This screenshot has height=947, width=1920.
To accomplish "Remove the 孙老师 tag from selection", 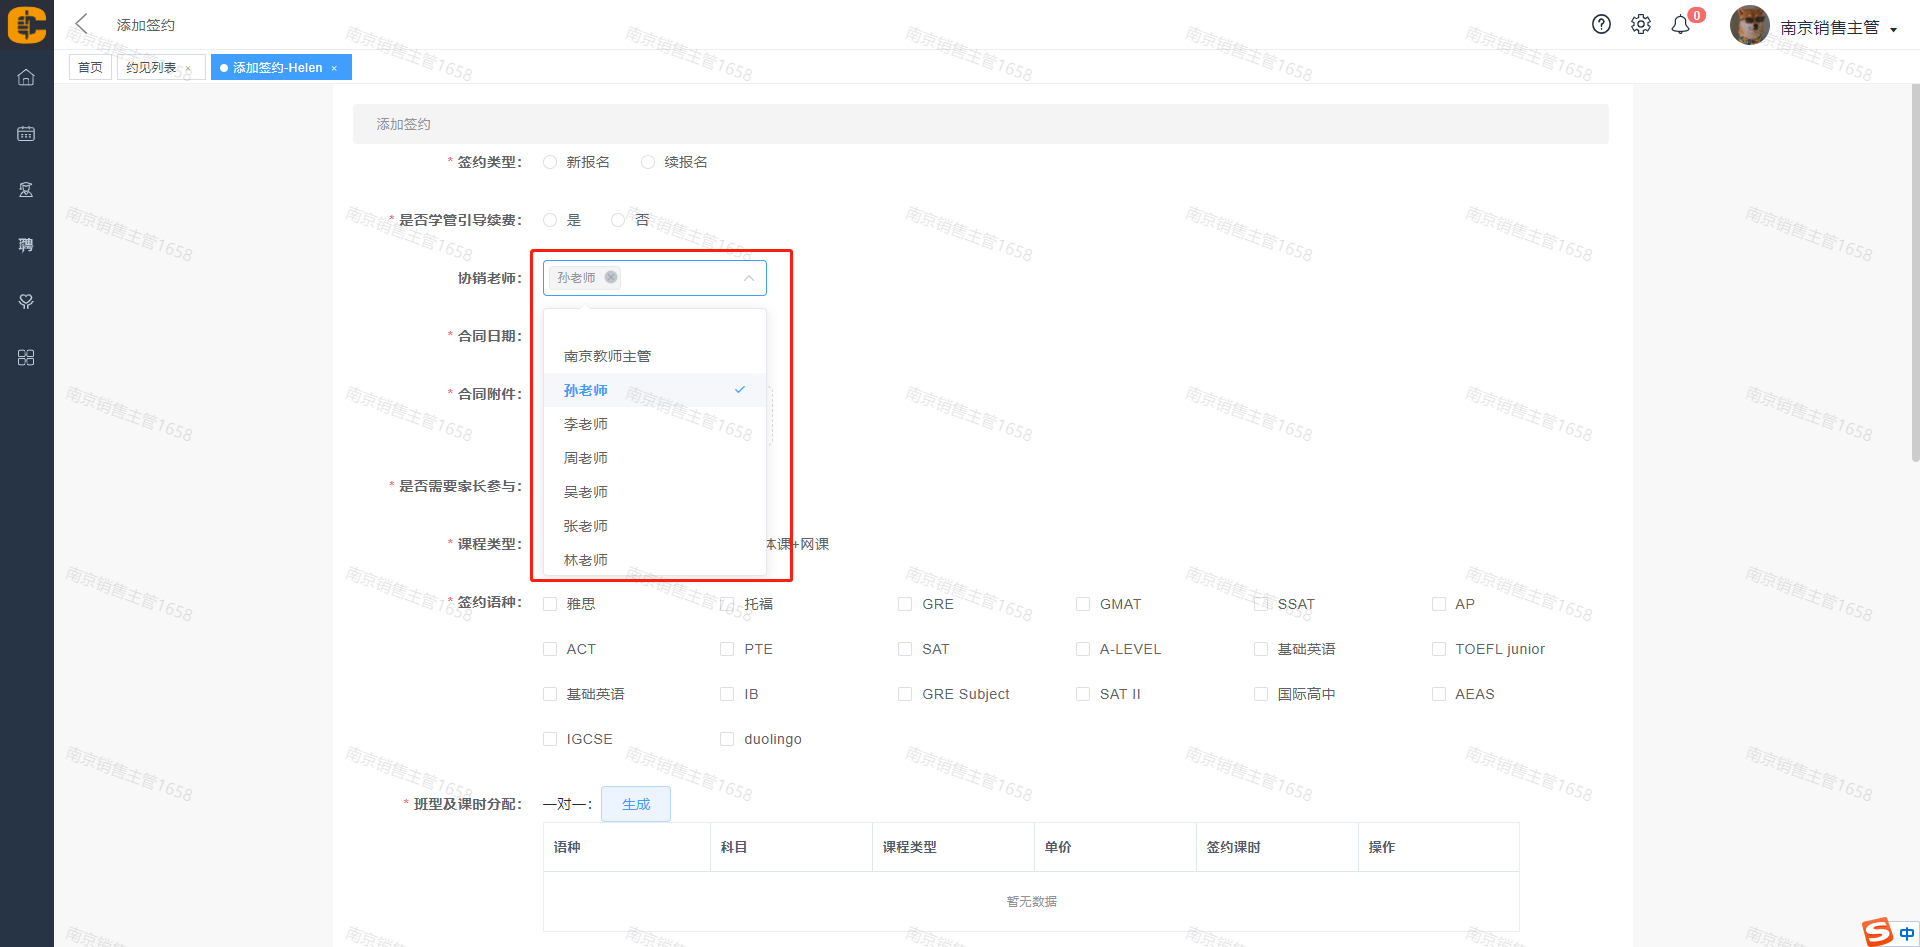I will (x=611, y=277).
